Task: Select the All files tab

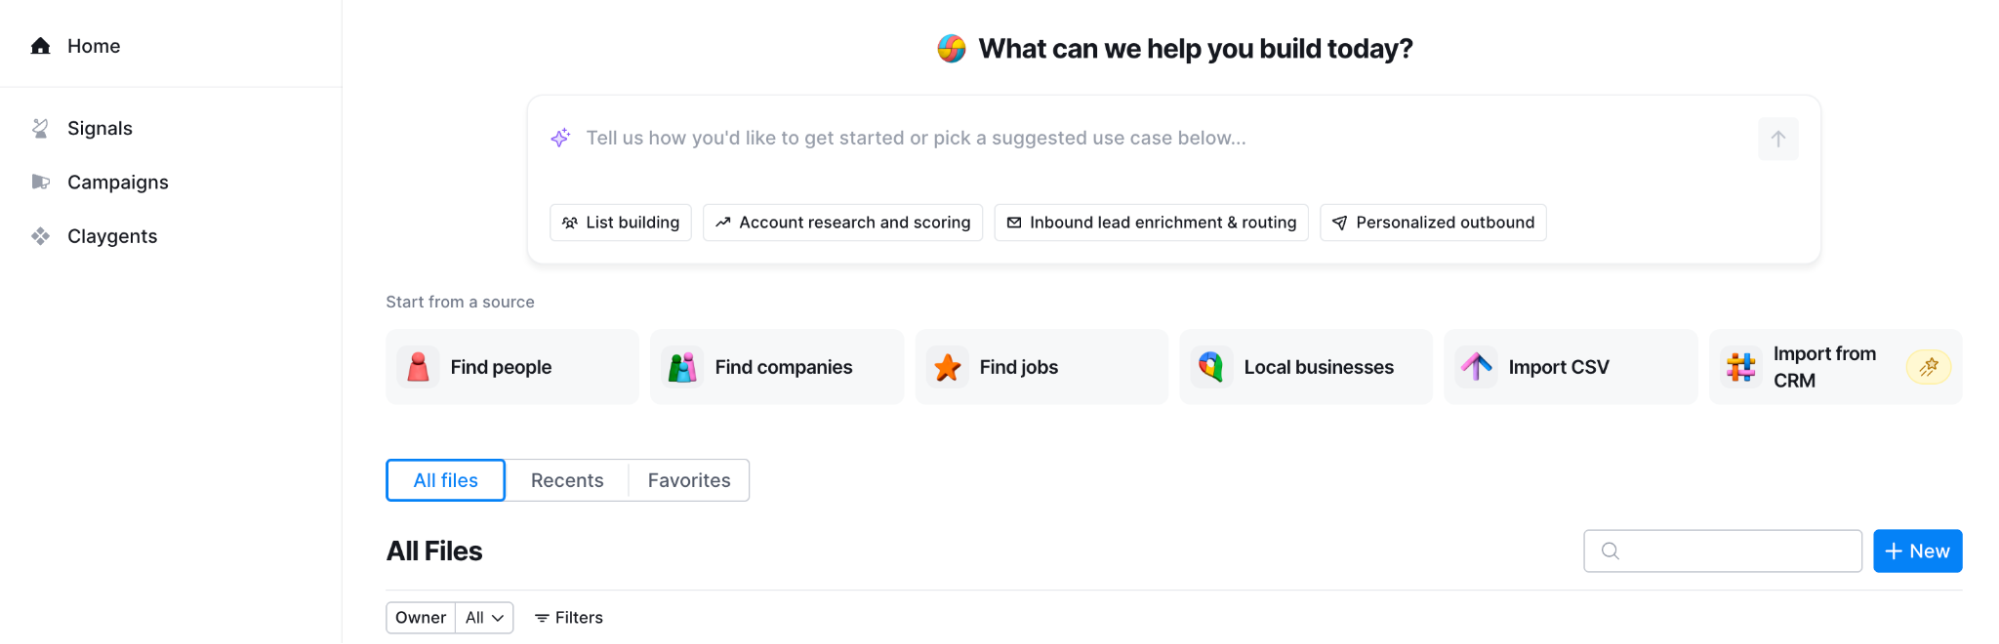Action: tap(446, 481)
